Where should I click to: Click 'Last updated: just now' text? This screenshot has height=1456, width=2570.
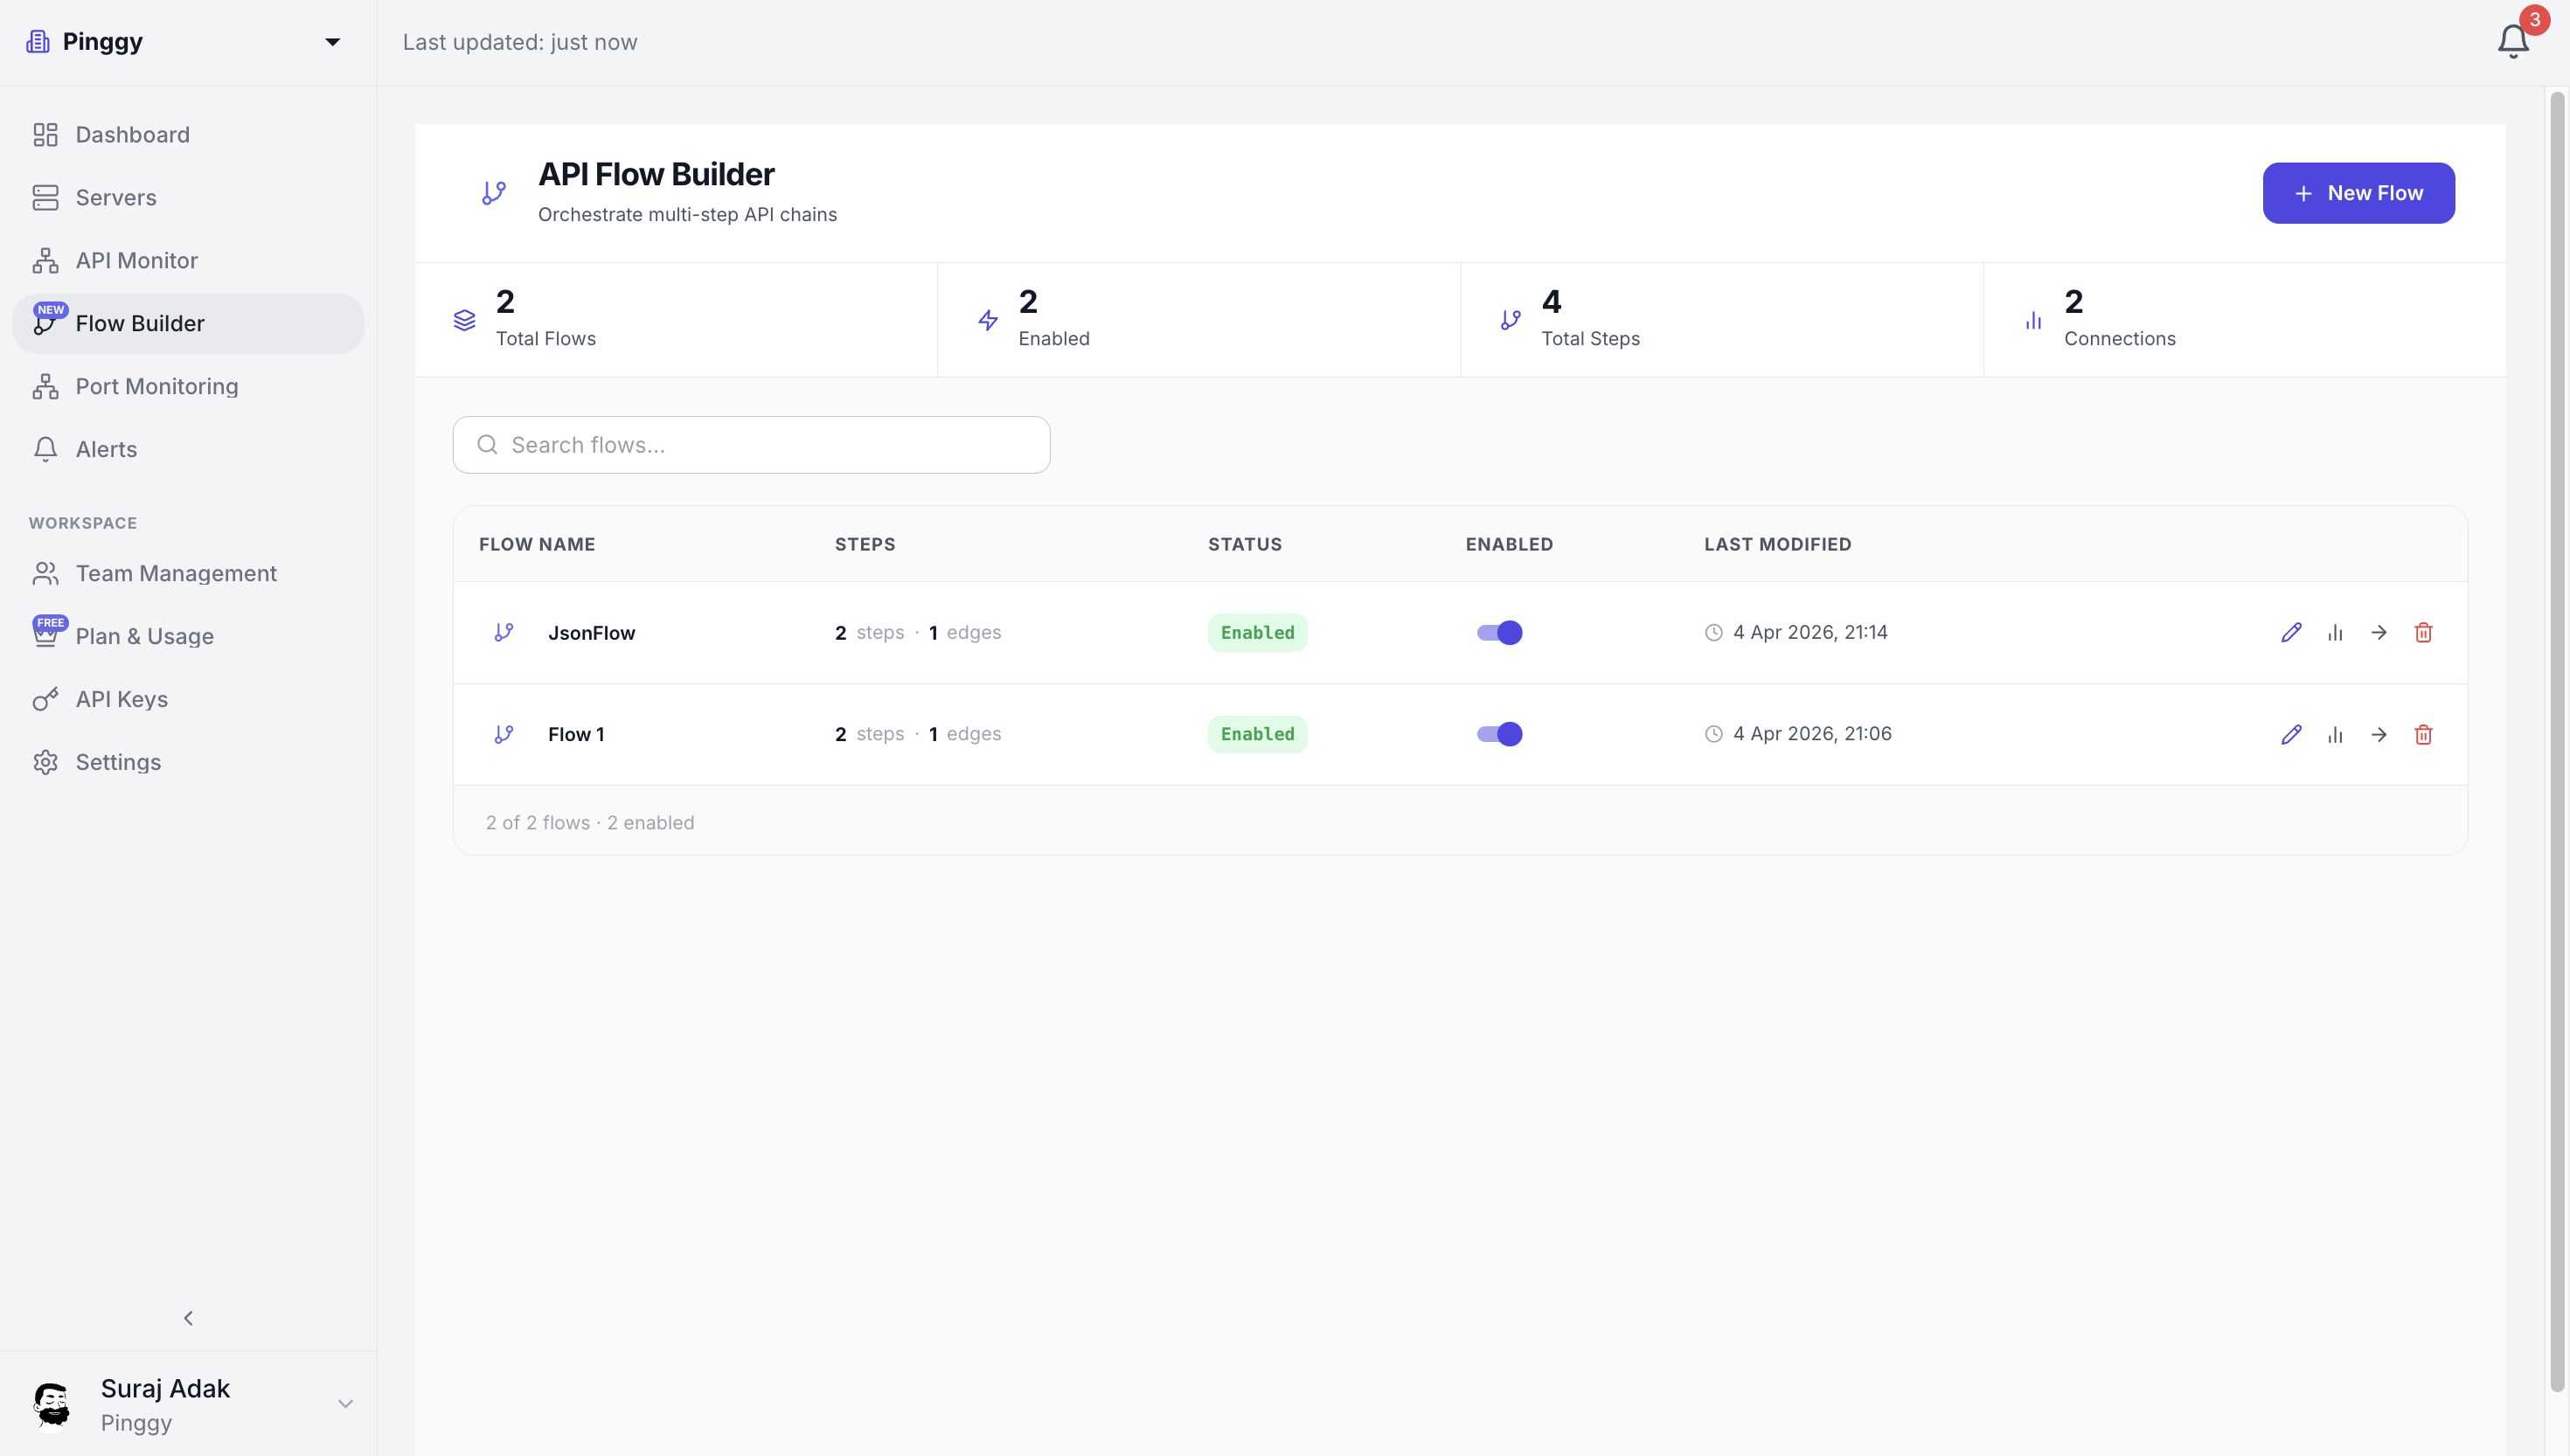click(520, 42)
